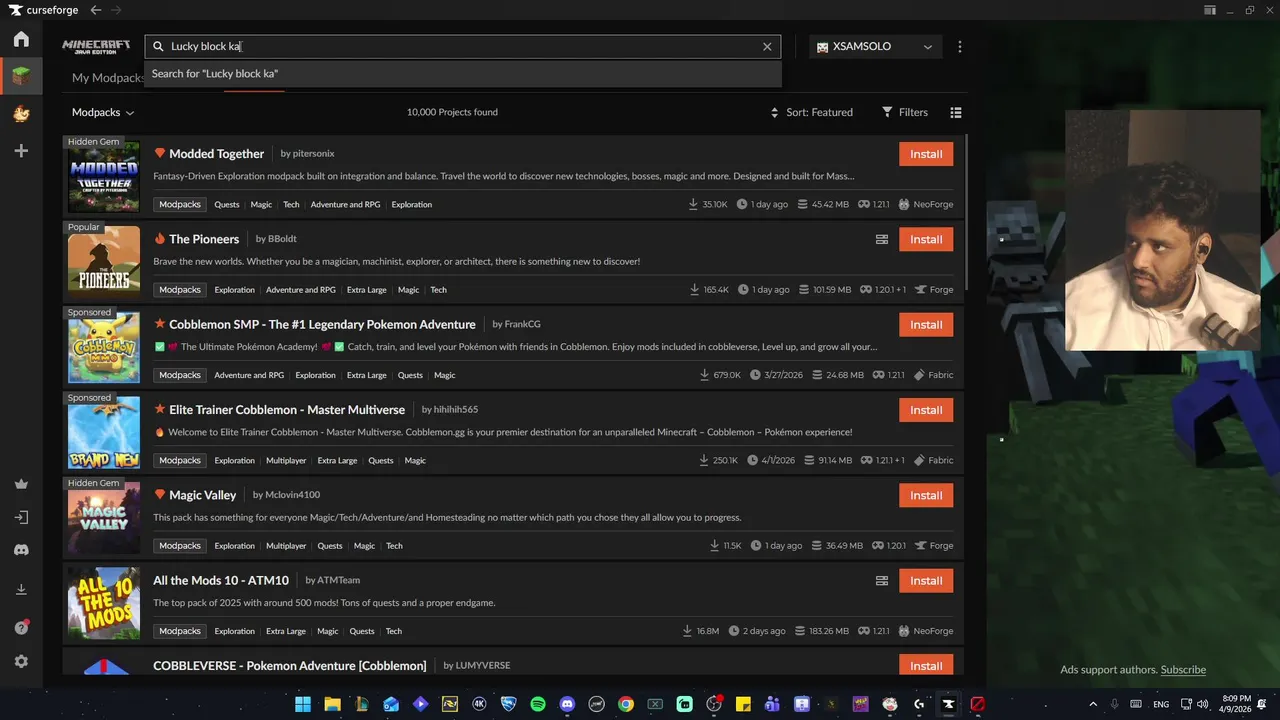1280x720 pixels.
Task: Show hidden system tray icons
Action: tap(1093, 704)
